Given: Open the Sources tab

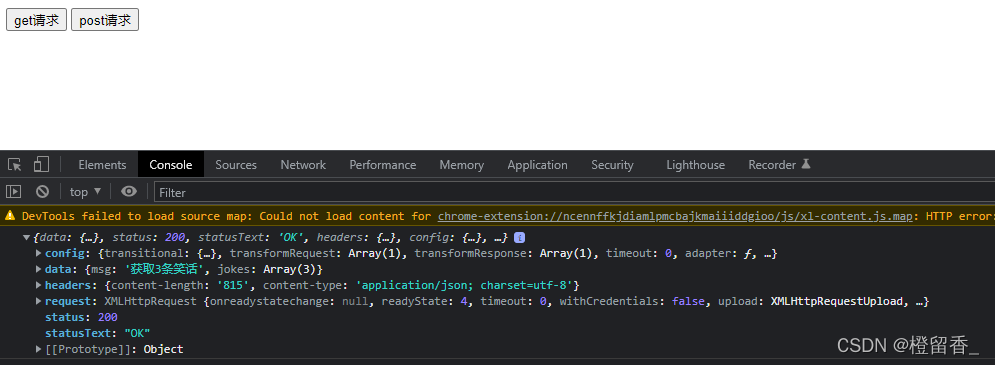Looking at the screenshot, I should [236, 165].
